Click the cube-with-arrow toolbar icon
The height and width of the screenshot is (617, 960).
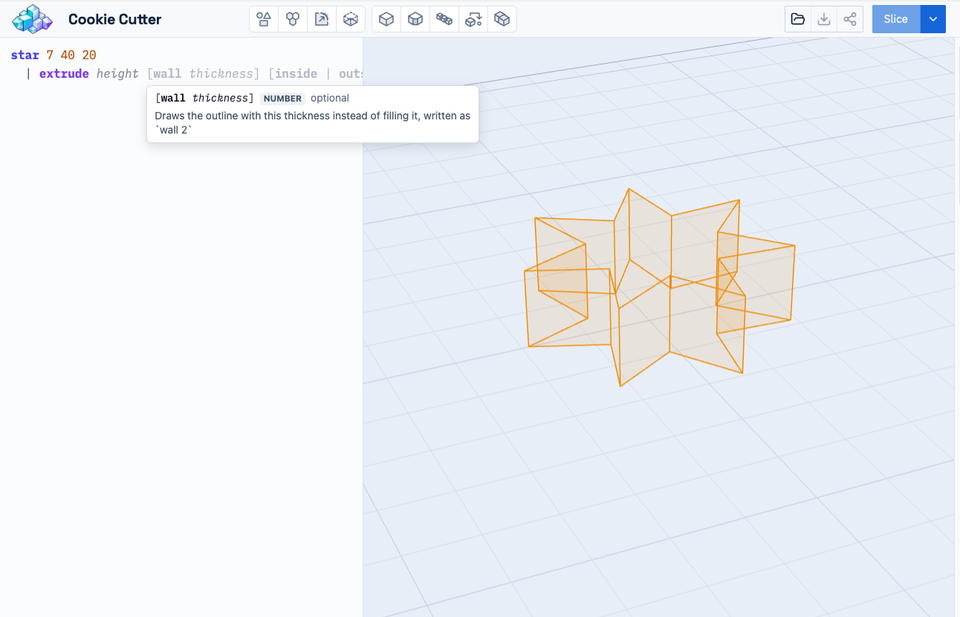pyautogui.click(x=473, y=19)
